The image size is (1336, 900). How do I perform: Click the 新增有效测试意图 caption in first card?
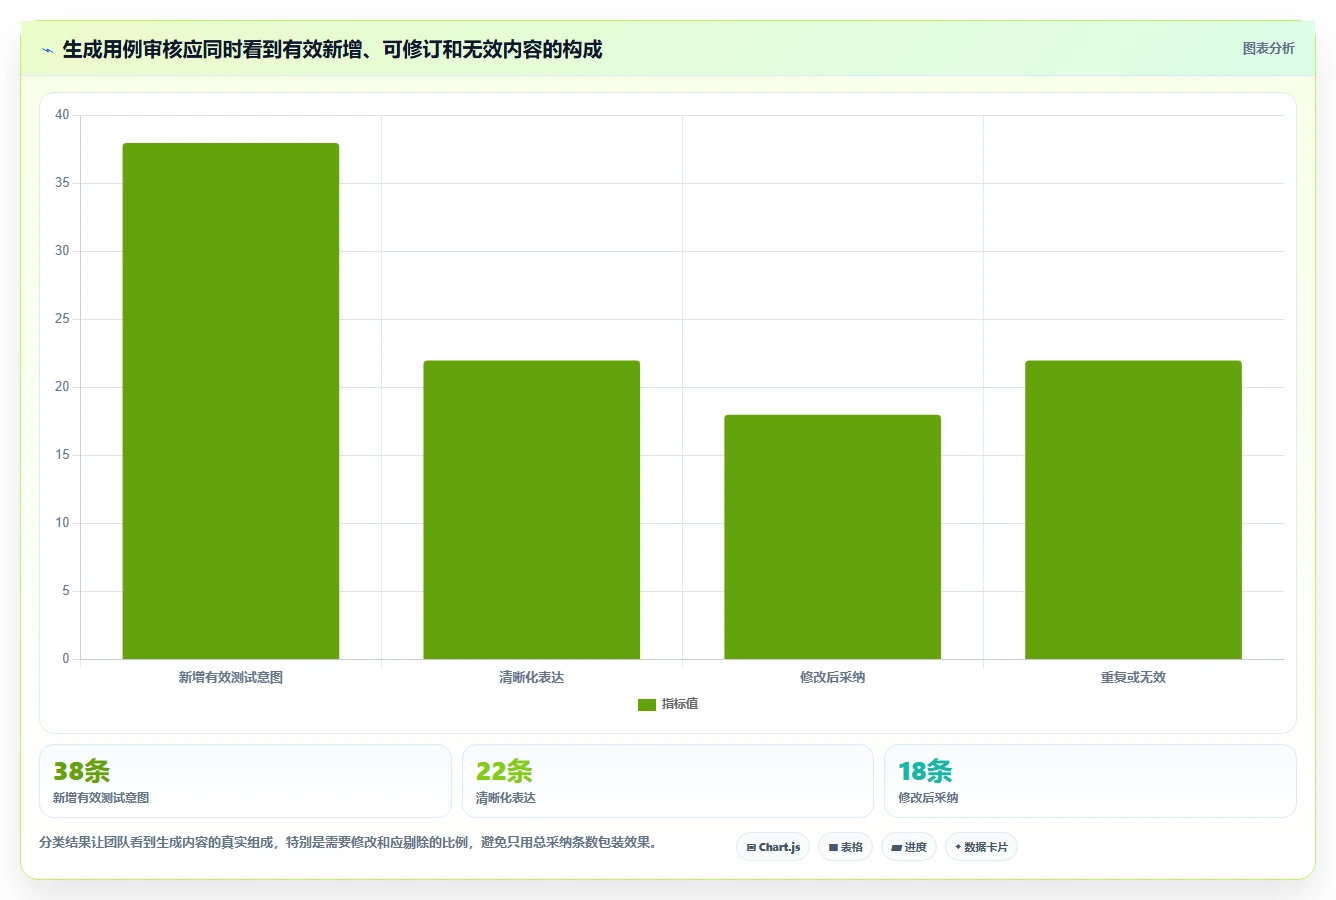101,798
